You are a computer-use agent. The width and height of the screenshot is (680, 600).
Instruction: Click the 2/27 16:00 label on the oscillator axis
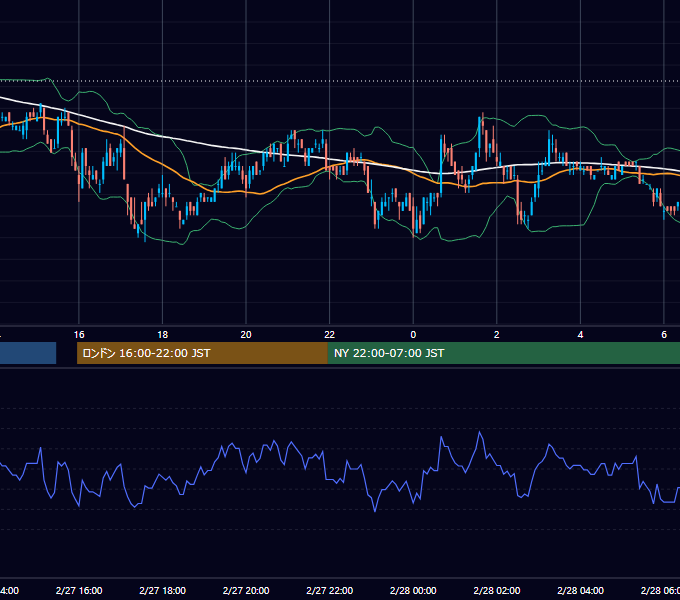click(x=79, y=590)
